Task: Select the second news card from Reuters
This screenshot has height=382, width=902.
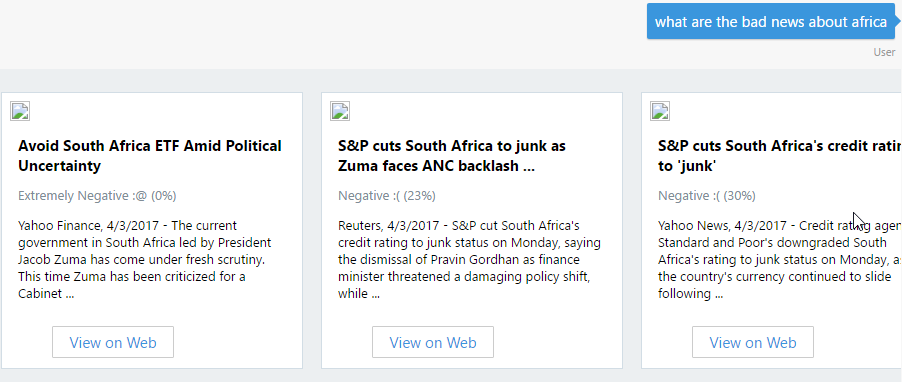Action: point(472,230)
